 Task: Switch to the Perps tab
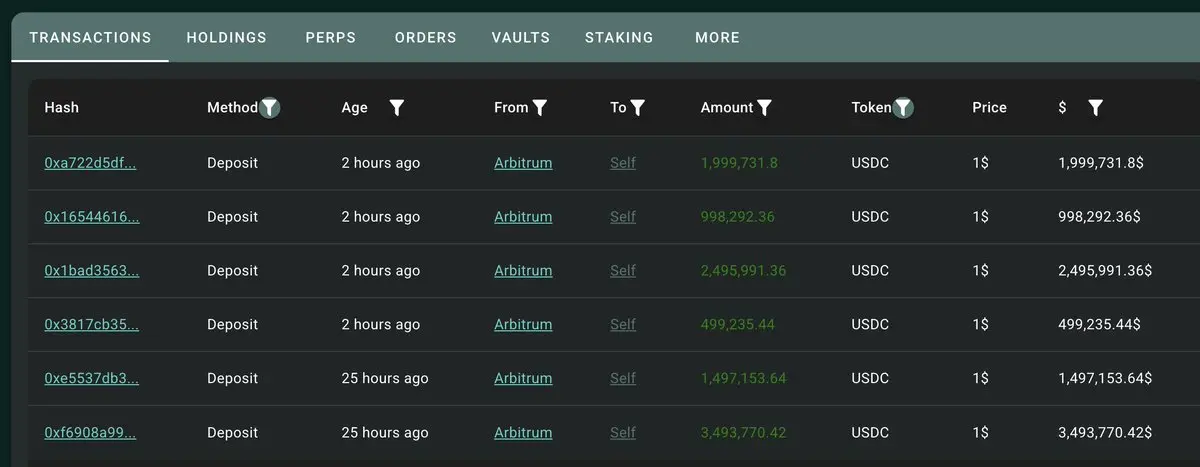pyautogui.click(x=331, y=38)
